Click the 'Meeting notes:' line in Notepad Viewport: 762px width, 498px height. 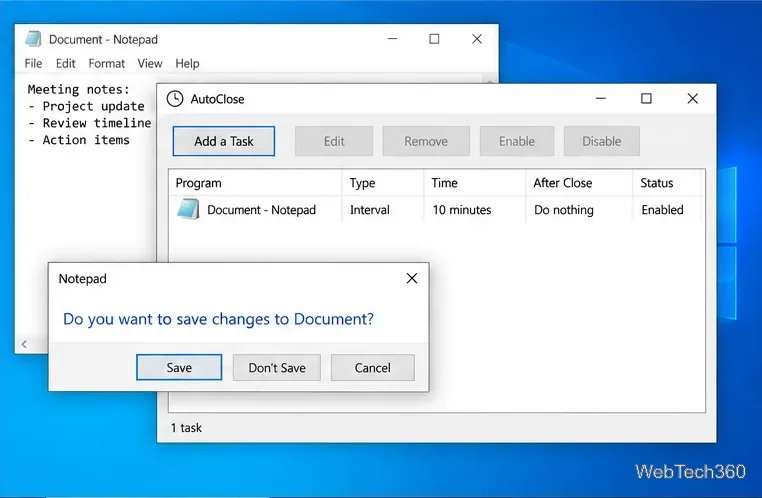click(x=79, y=89)
